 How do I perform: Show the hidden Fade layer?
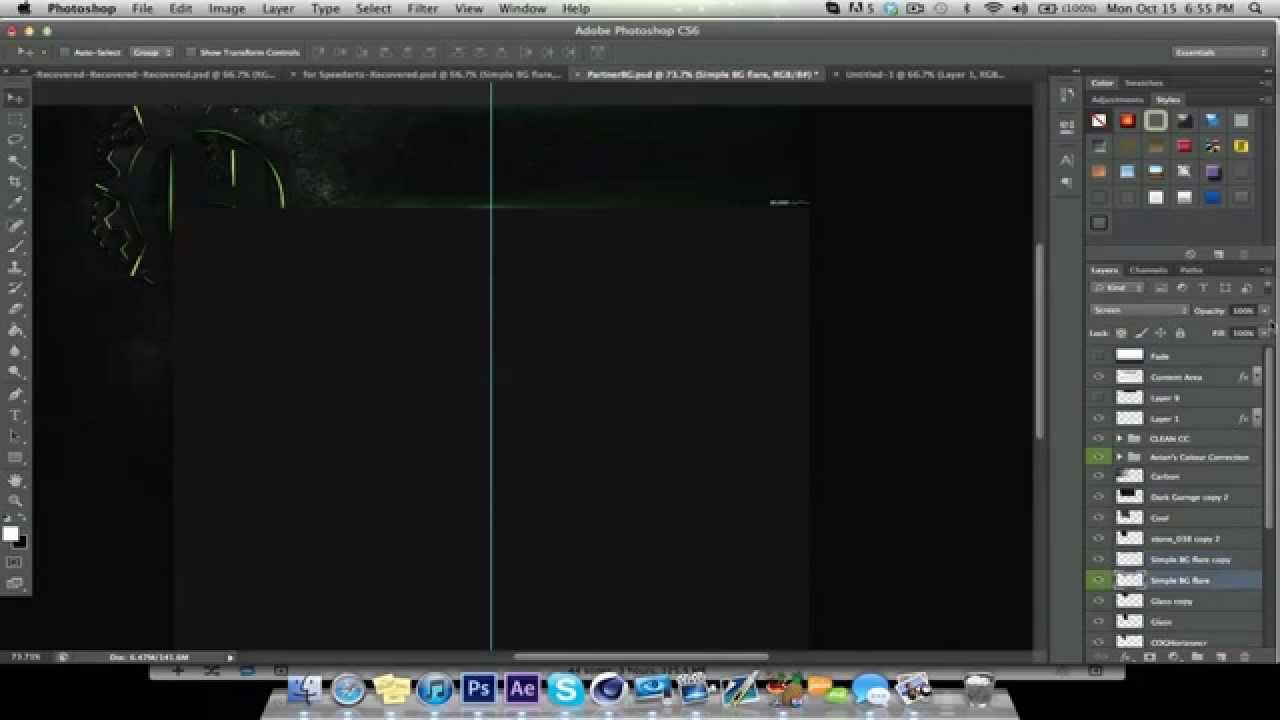[x=1099, y=356]
